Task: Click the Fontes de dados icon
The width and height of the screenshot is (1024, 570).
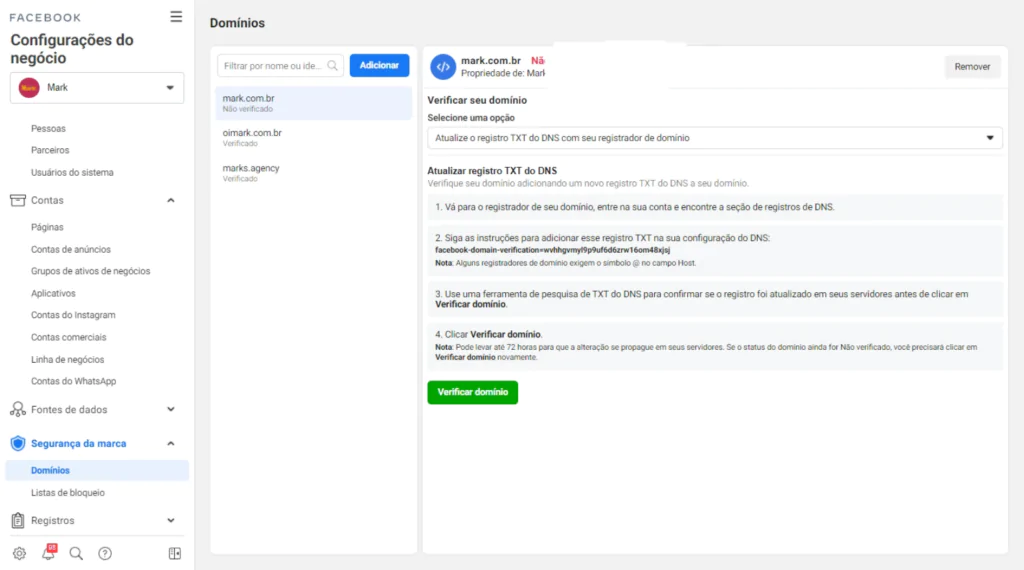Action: tap(18, 409)
